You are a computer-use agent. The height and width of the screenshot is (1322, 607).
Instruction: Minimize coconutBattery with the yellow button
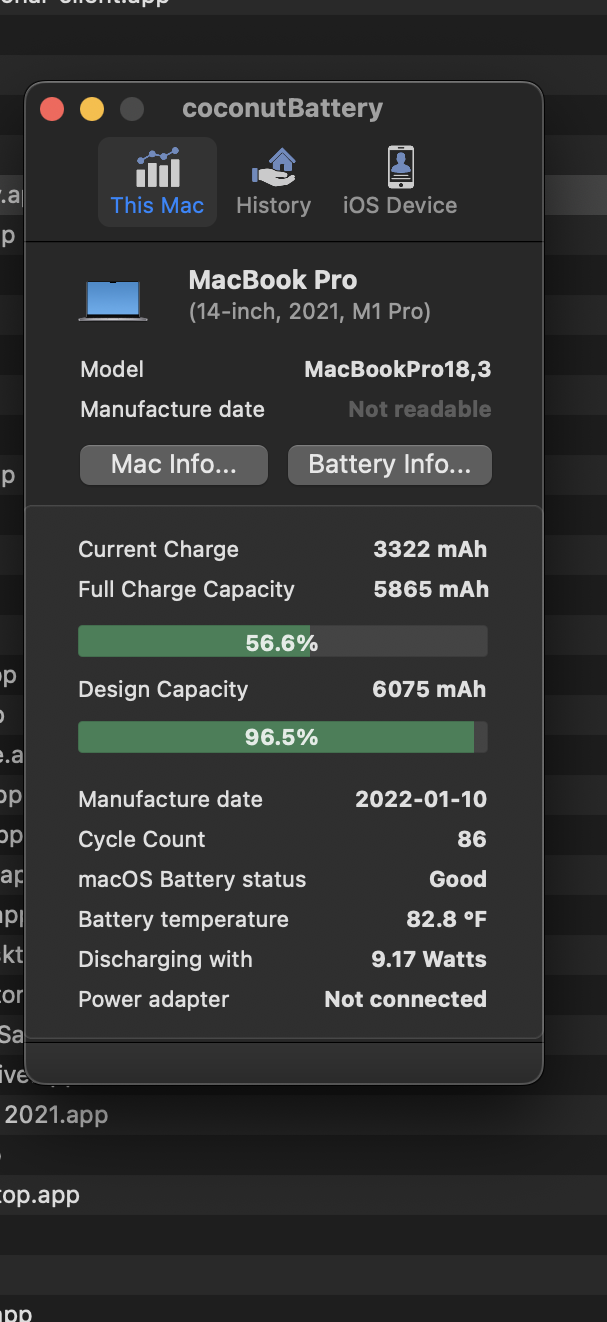(x=92, y=109)
